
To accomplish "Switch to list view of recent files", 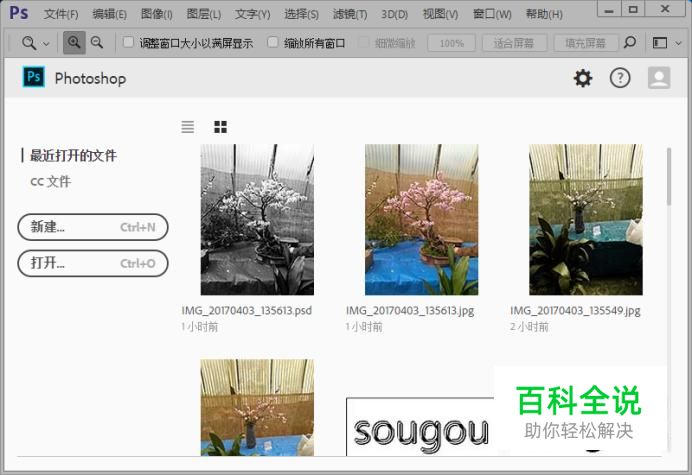I will click(x=188, y=127).
